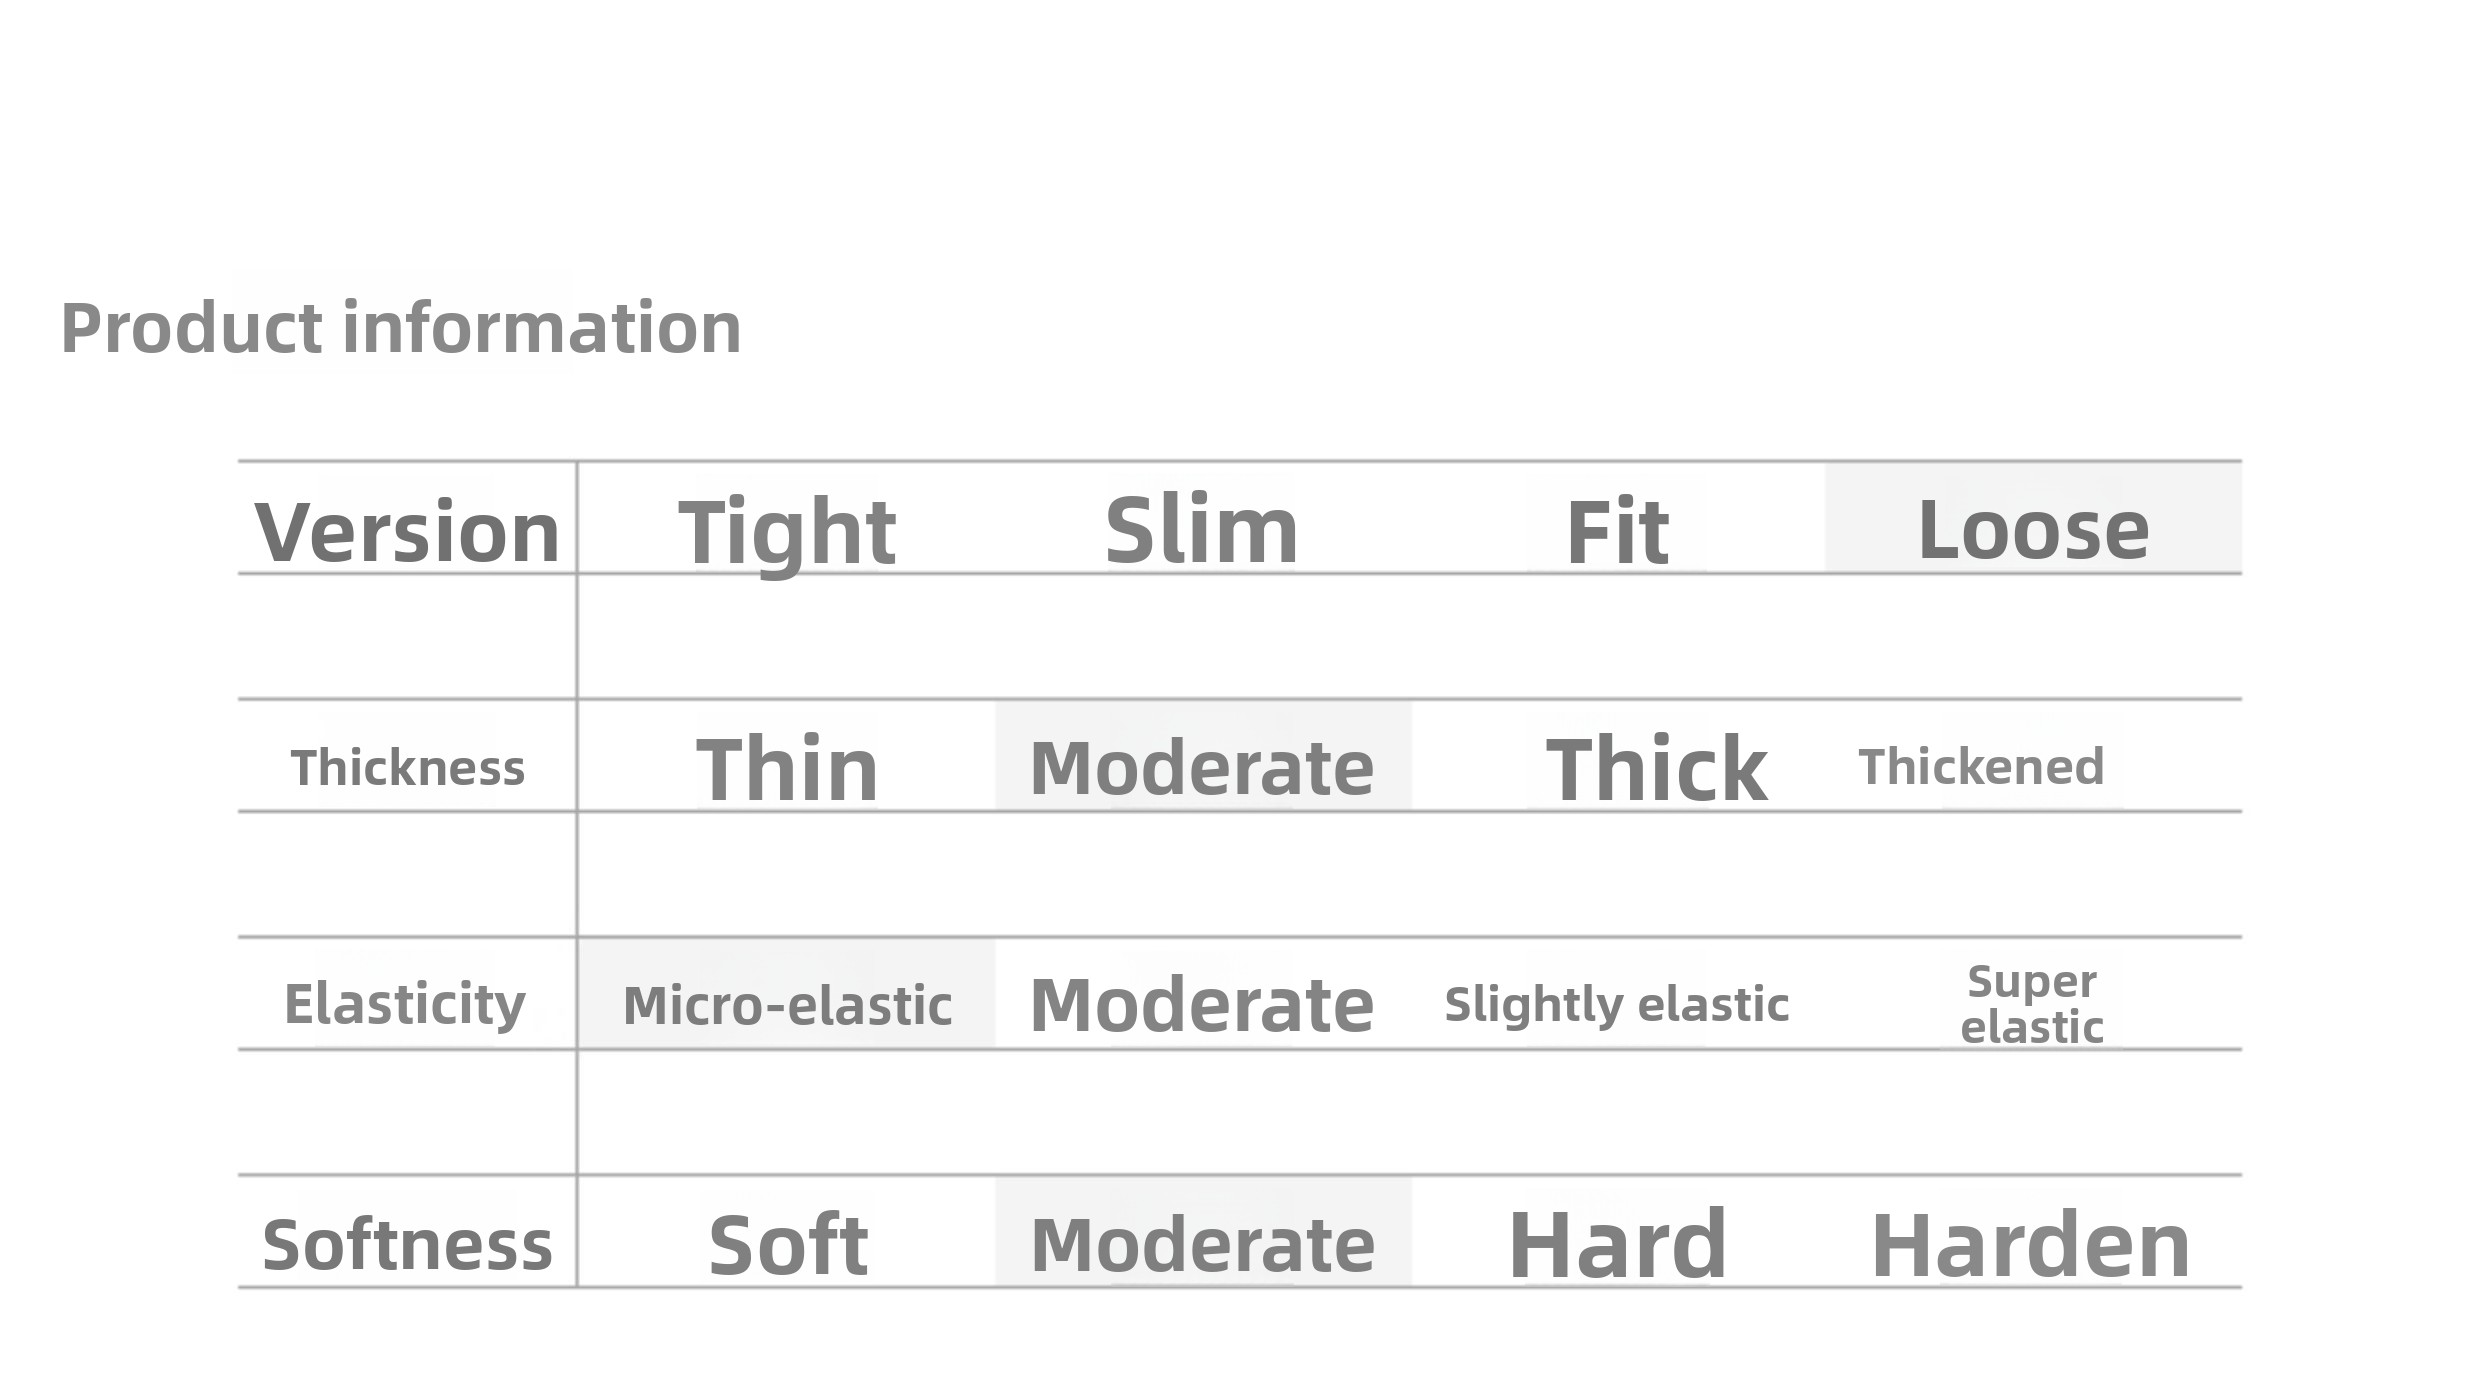Click the Elasticity row label
The width and height of the screenshot is (2480, 1388).
point(405,1004)
